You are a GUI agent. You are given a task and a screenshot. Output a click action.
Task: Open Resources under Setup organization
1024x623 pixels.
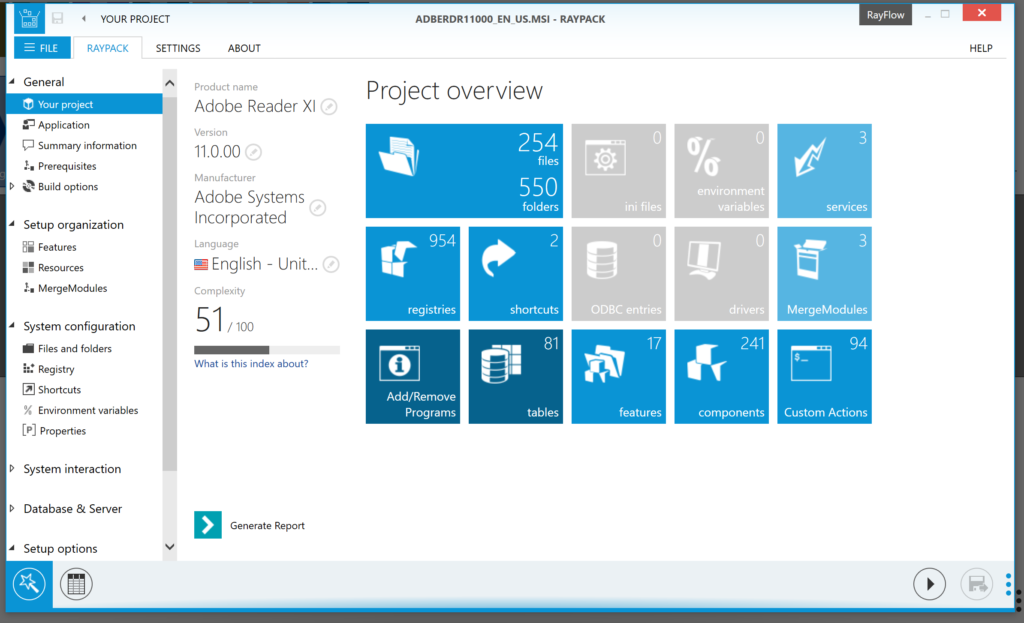click(61, 268)
